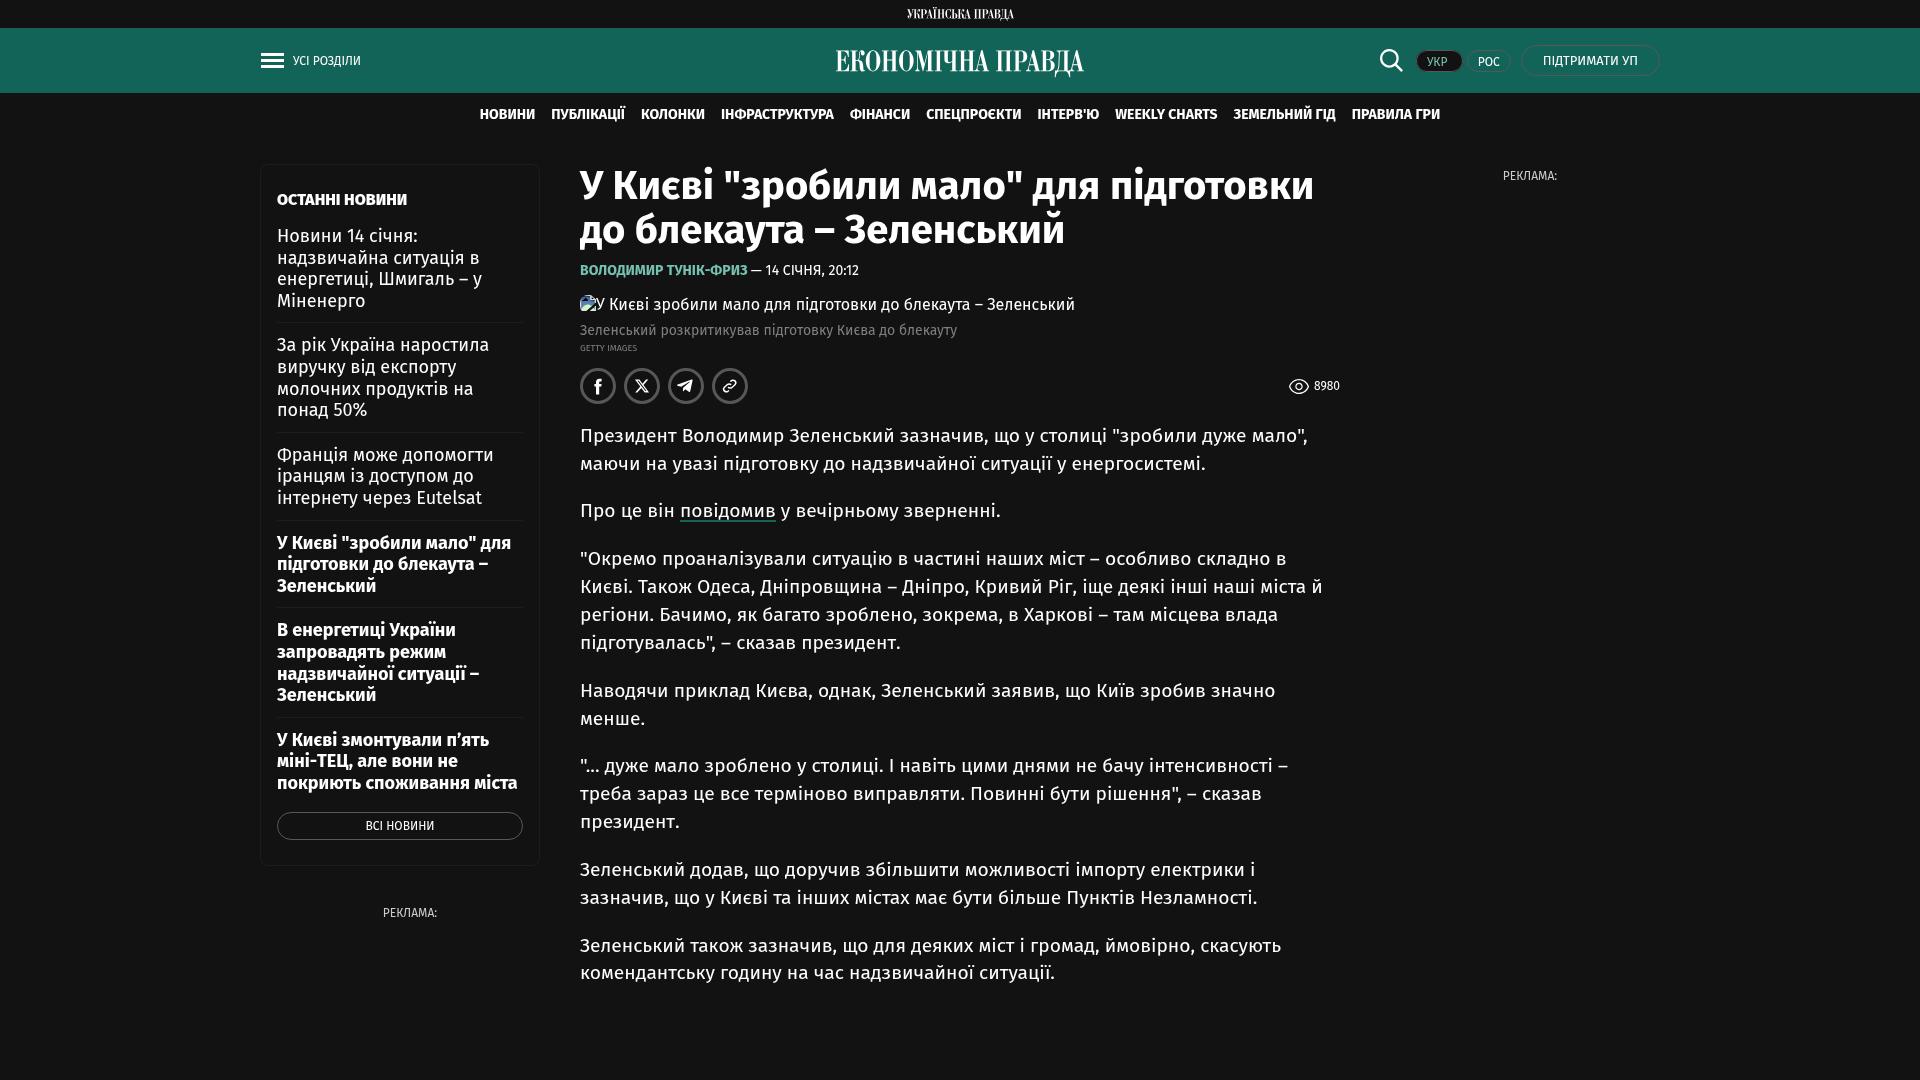This screenshot has height=1080, width=1920.
Task: Follow the 'повідомив' hyperlink in article
Action: (x=727, y=511)
